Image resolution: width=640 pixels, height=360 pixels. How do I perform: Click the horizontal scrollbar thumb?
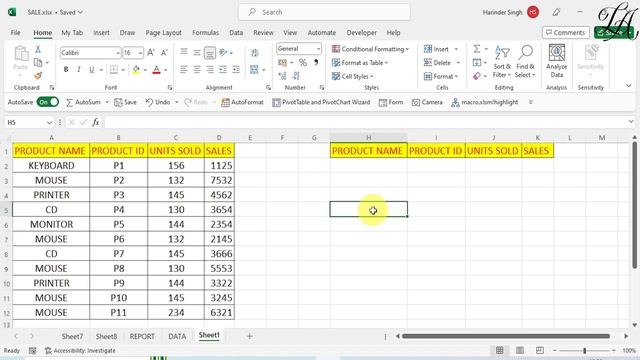(x=506, y=336)
